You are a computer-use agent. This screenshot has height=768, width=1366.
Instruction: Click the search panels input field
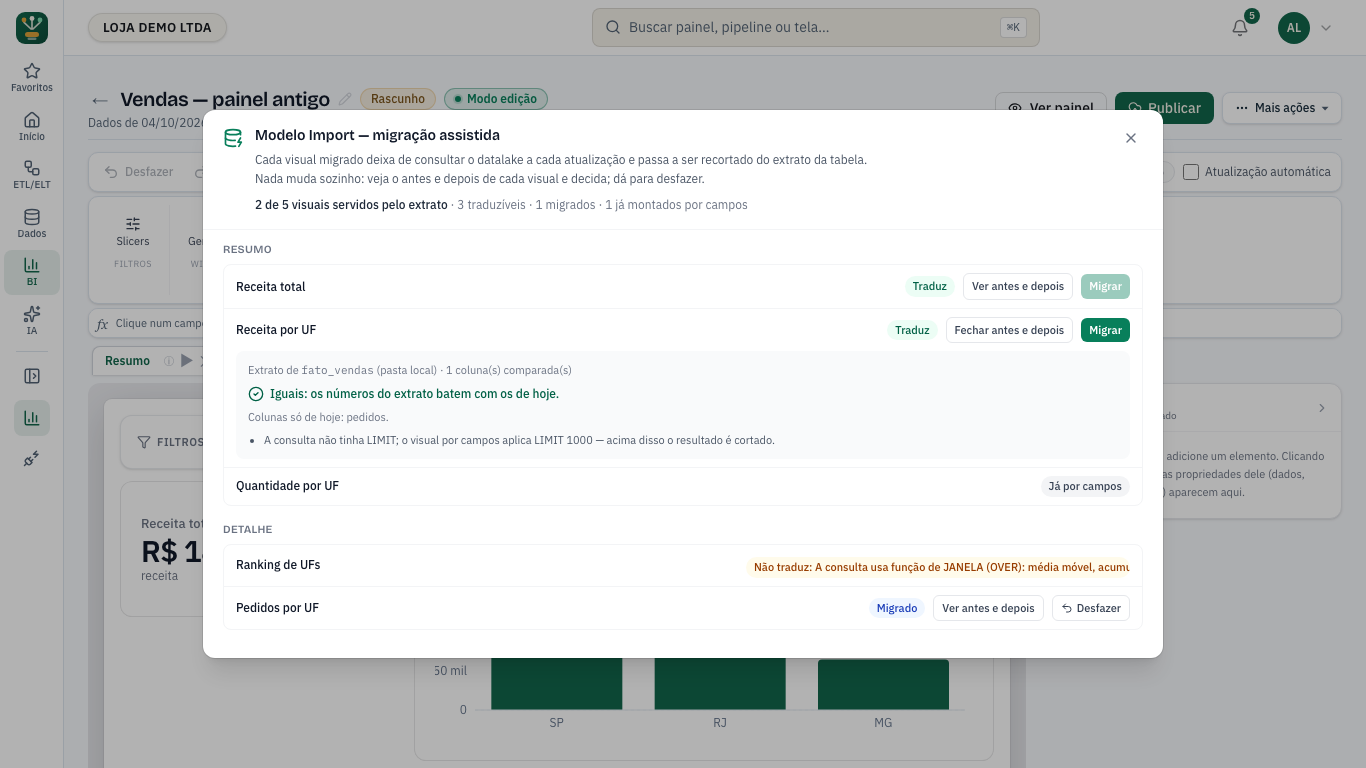point(816,28)
